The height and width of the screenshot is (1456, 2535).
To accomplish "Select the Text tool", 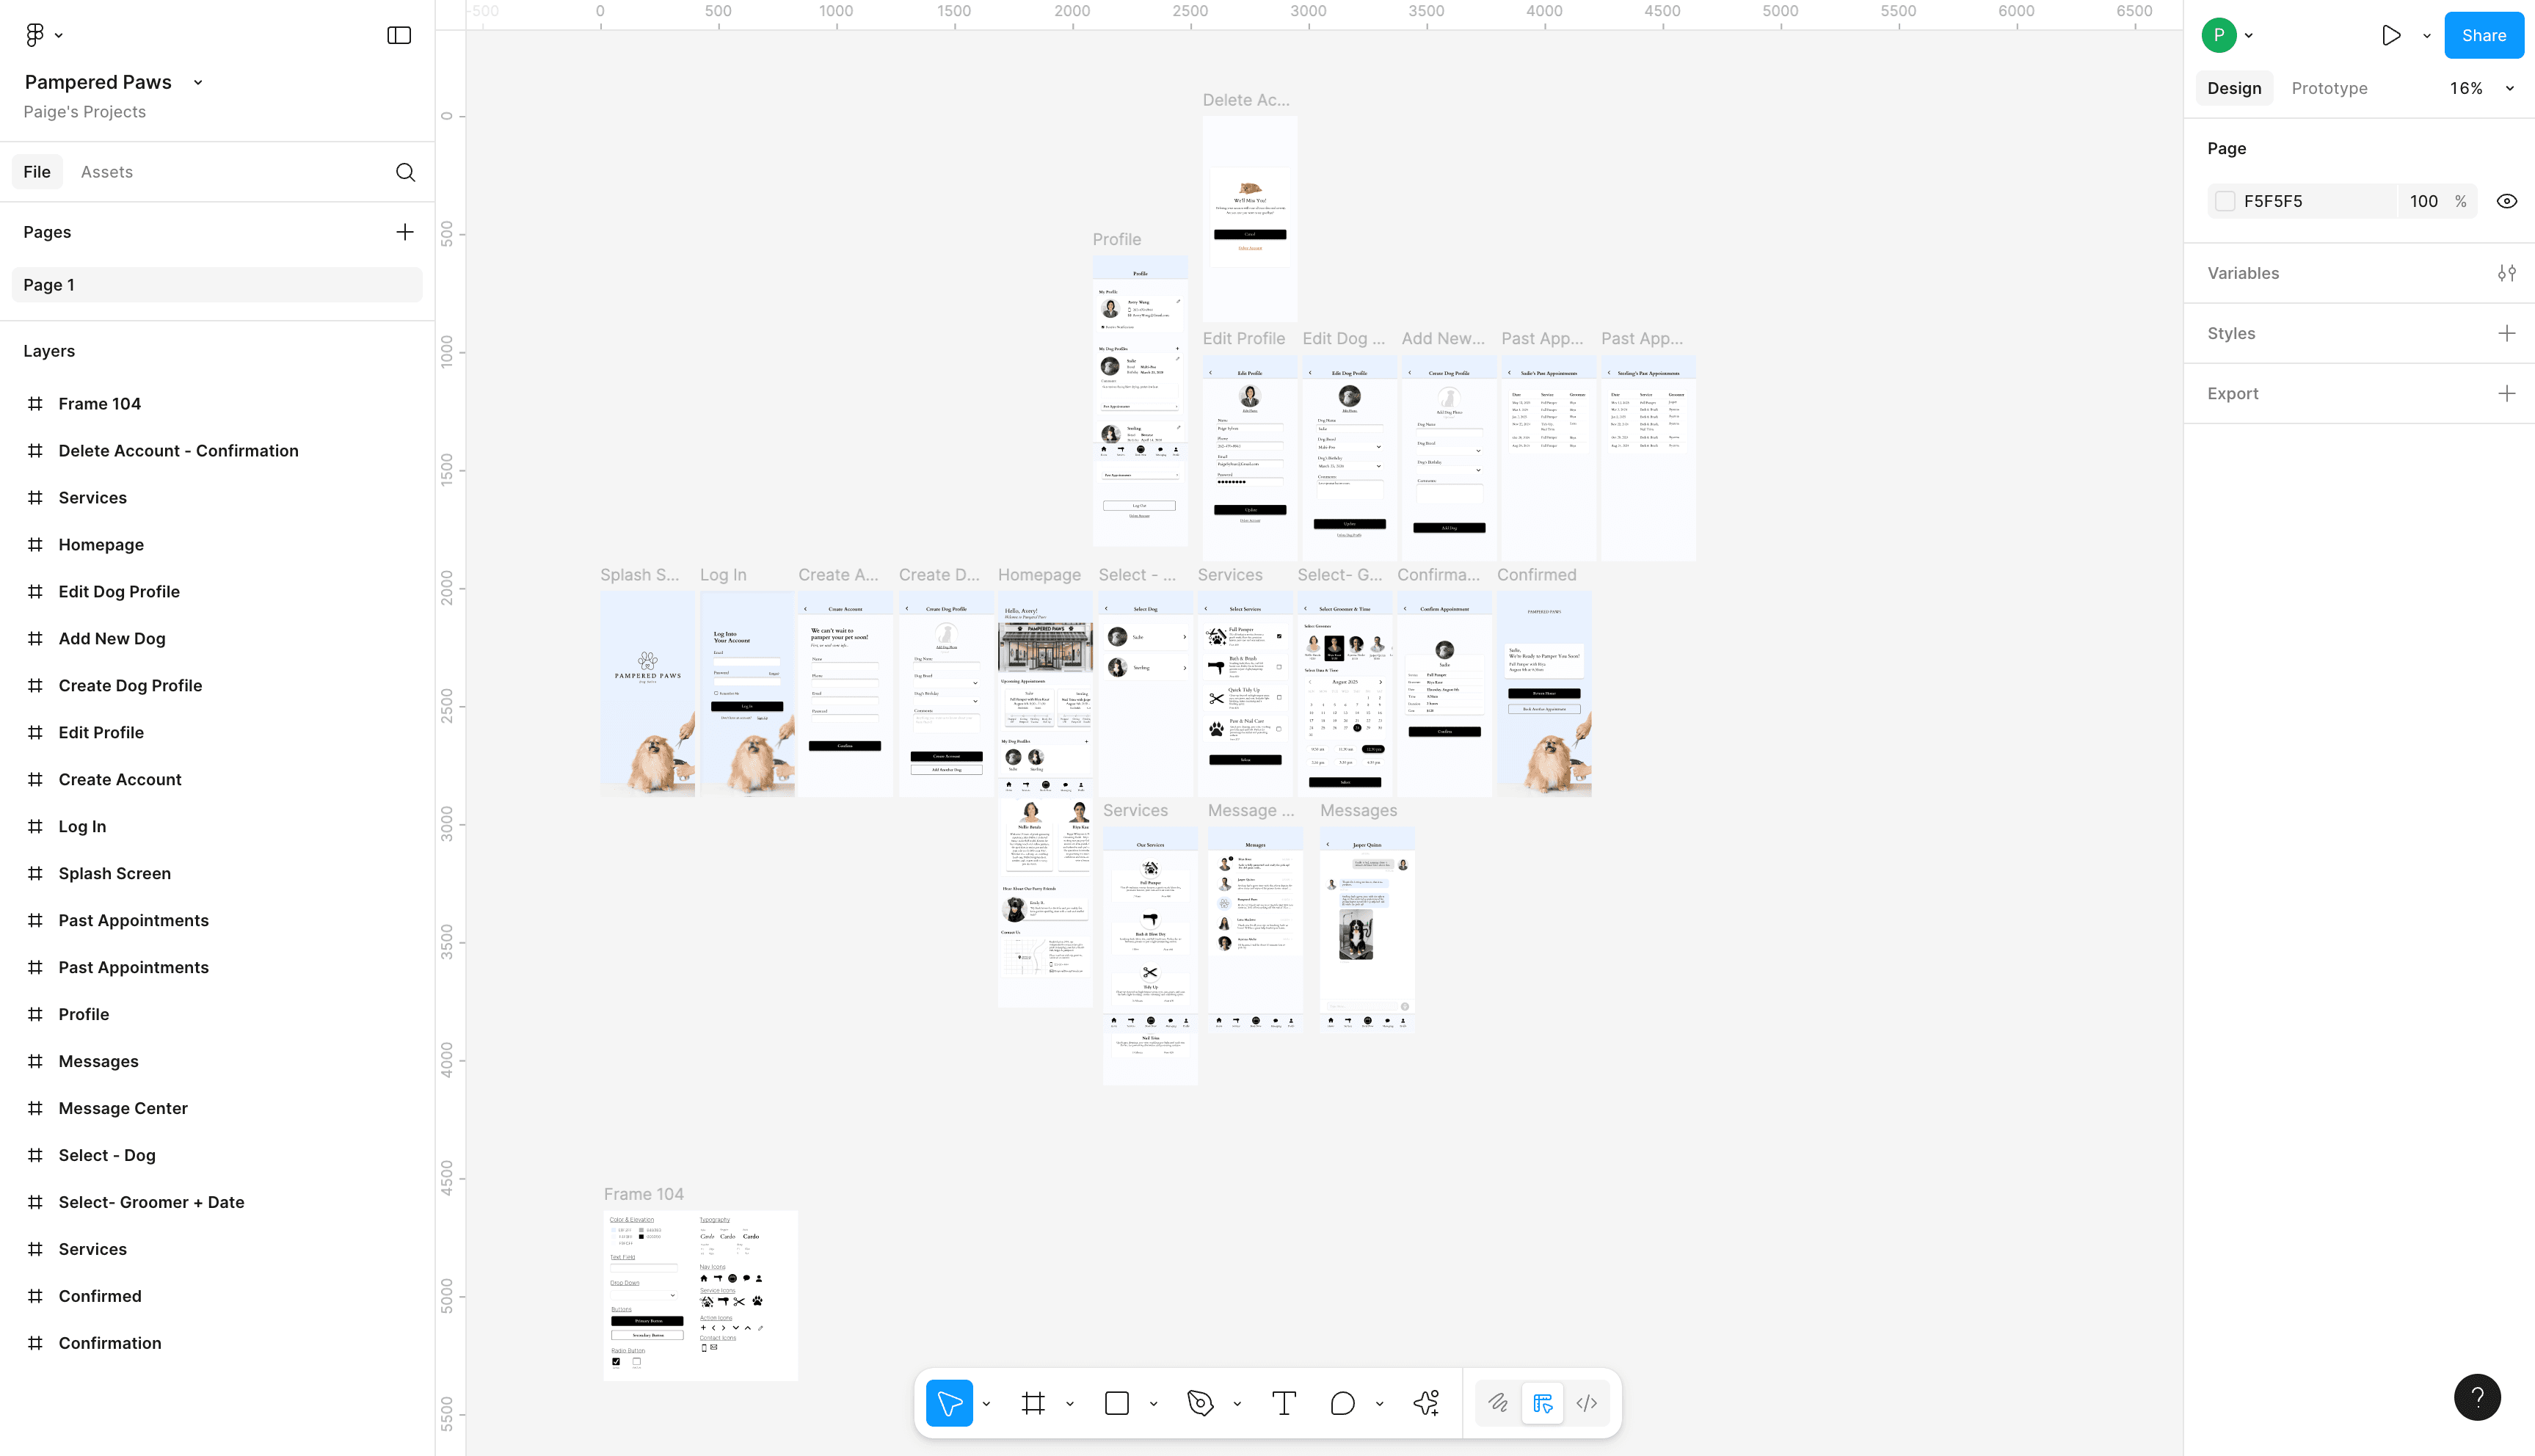I will [1284, 1403].
